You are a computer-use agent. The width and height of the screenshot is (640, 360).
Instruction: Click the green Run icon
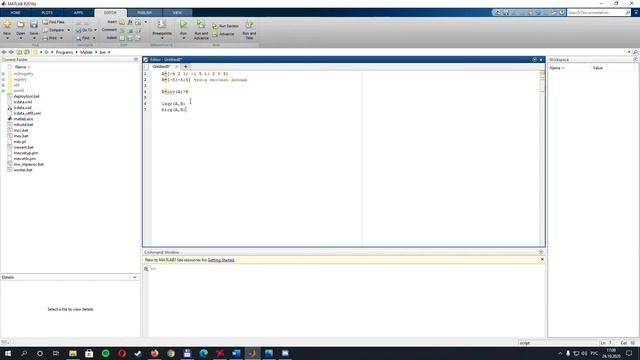[x=184, y=24]
